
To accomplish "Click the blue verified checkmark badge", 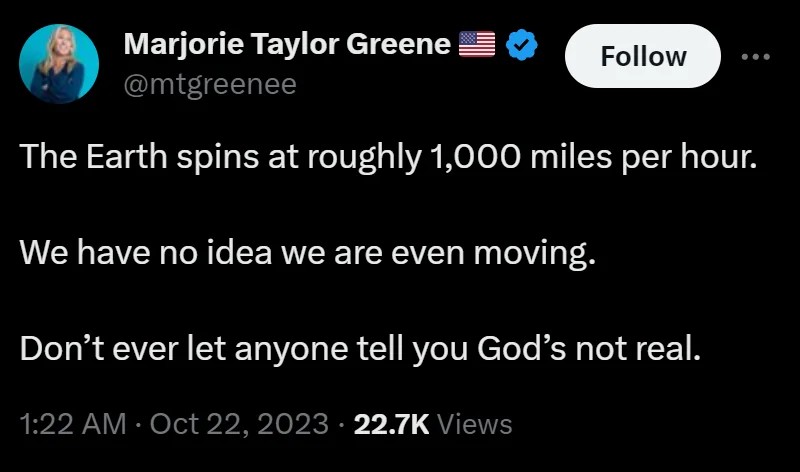I will coord(521,45).
